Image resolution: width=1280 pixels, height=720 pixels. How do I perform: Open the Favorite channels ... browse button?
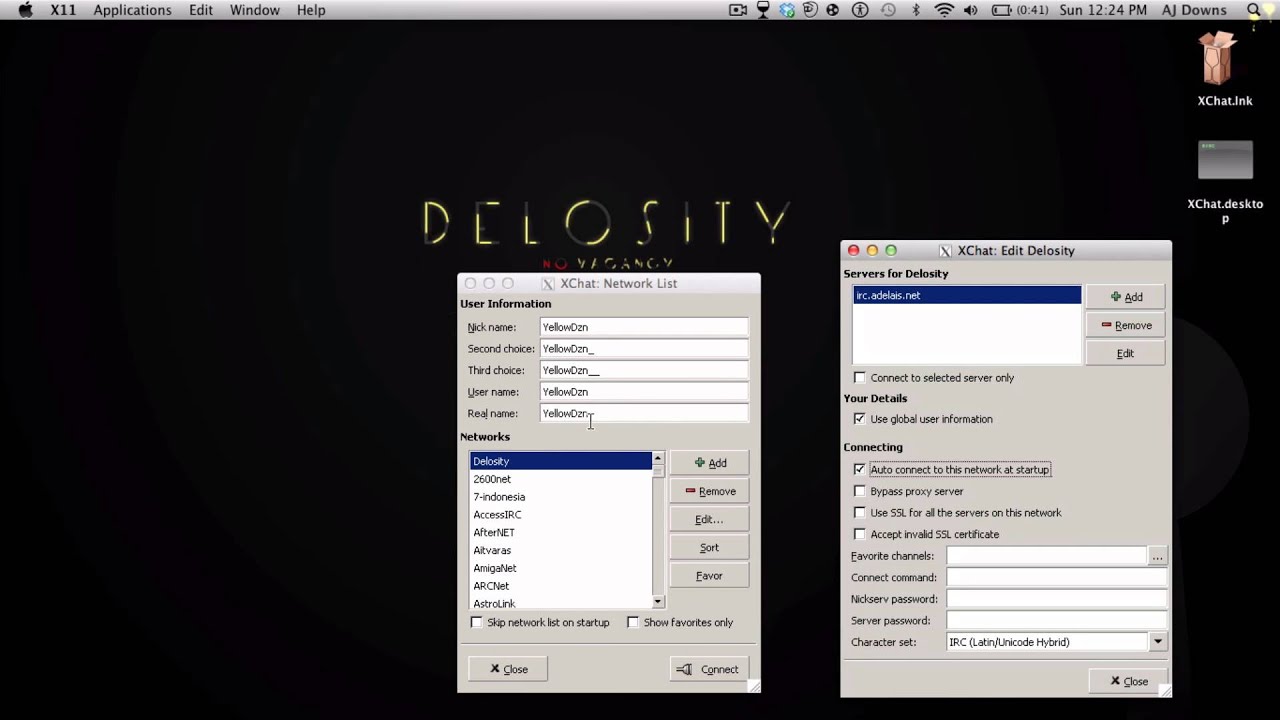(1157, 556)
